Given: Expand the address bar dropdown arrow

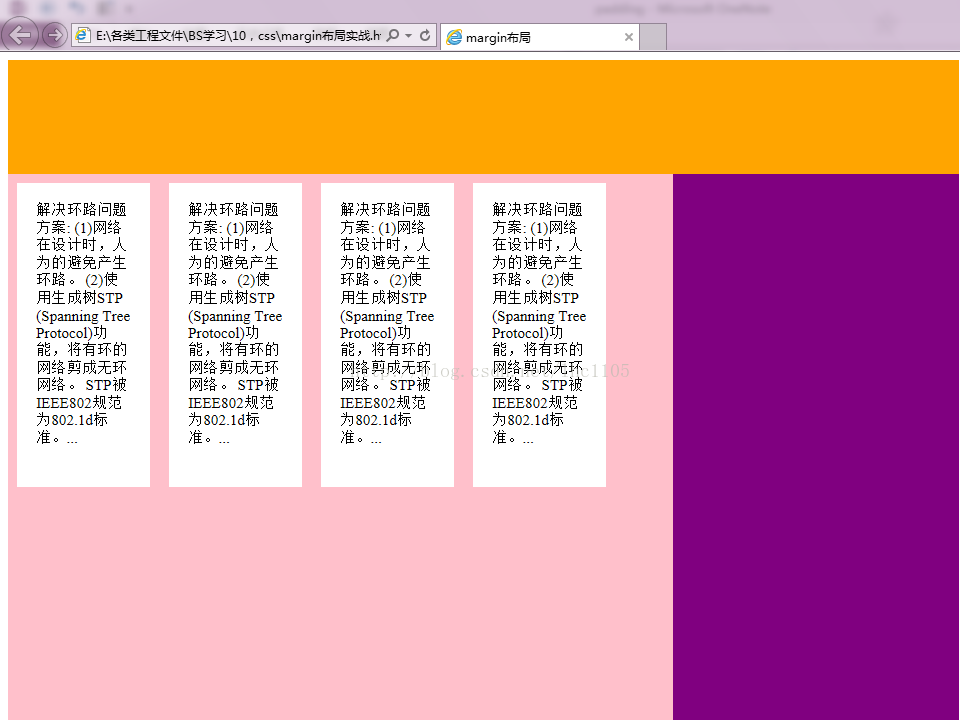Looking at the screenshot, I should pos(408,36).
